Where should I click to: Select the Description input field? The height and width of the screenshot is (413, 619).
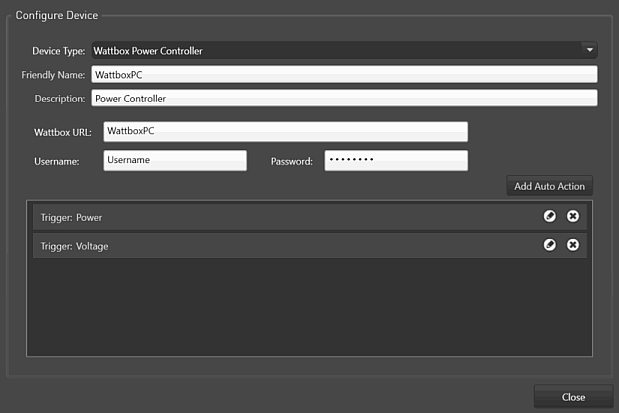point(344,98)
